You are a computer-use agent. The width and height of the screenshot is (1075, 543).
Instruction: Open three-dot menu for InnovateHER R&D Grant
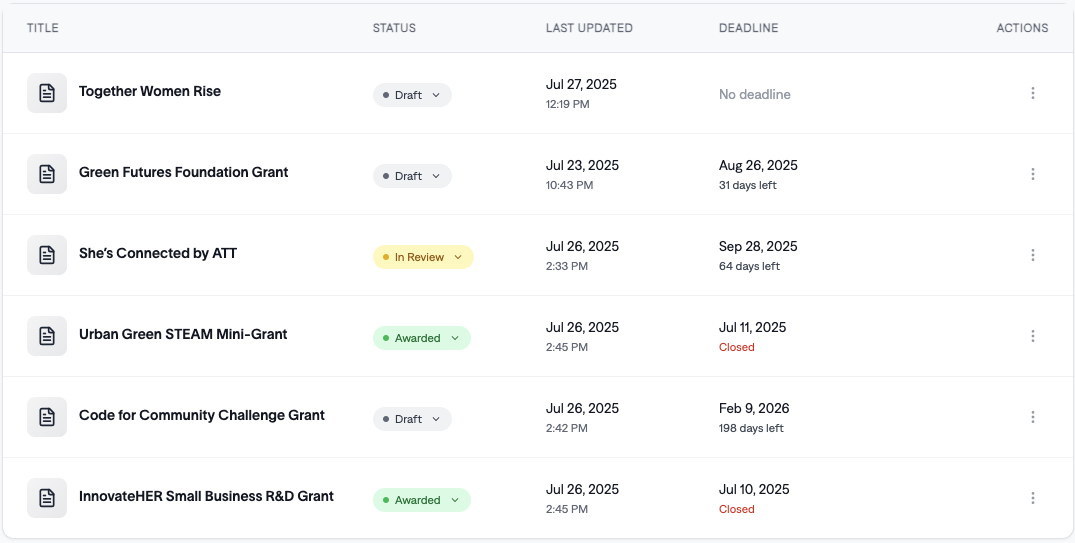(x=1032, y=498)
